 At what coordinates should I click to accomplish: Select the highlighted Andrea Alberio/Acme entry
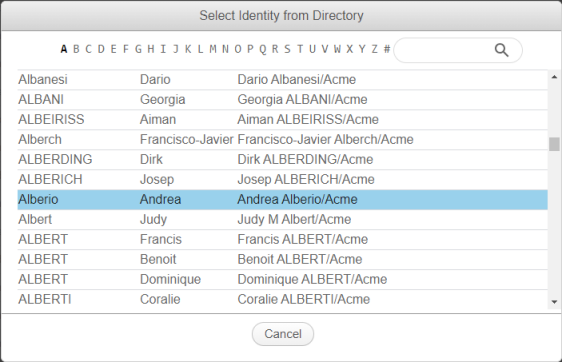(282, 200)
